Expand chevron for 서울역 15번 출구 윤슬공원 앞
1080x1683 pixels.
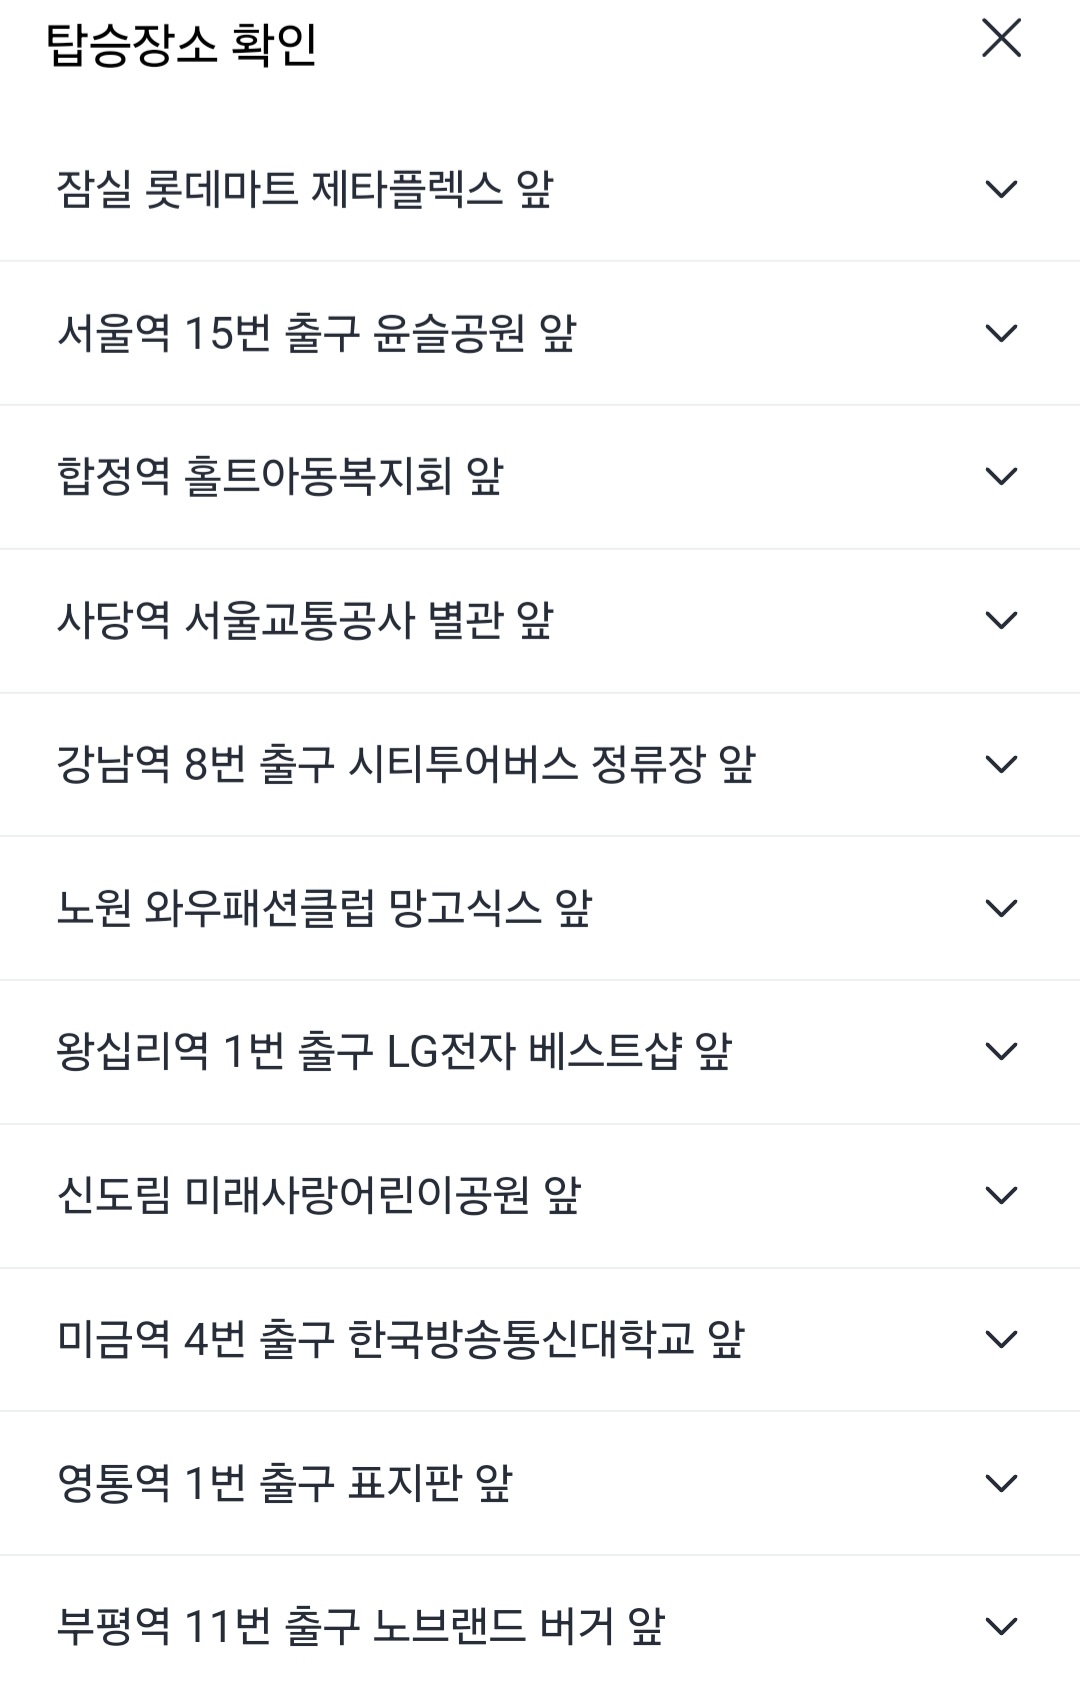[1001, 333]
